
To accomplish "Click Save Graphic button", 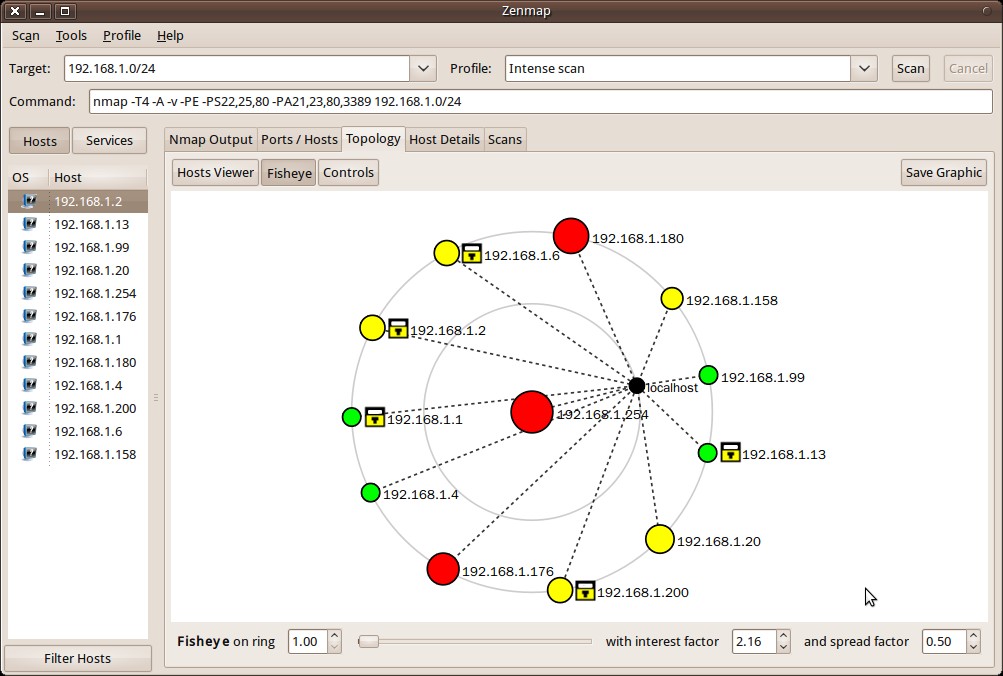I will point(944,173).
